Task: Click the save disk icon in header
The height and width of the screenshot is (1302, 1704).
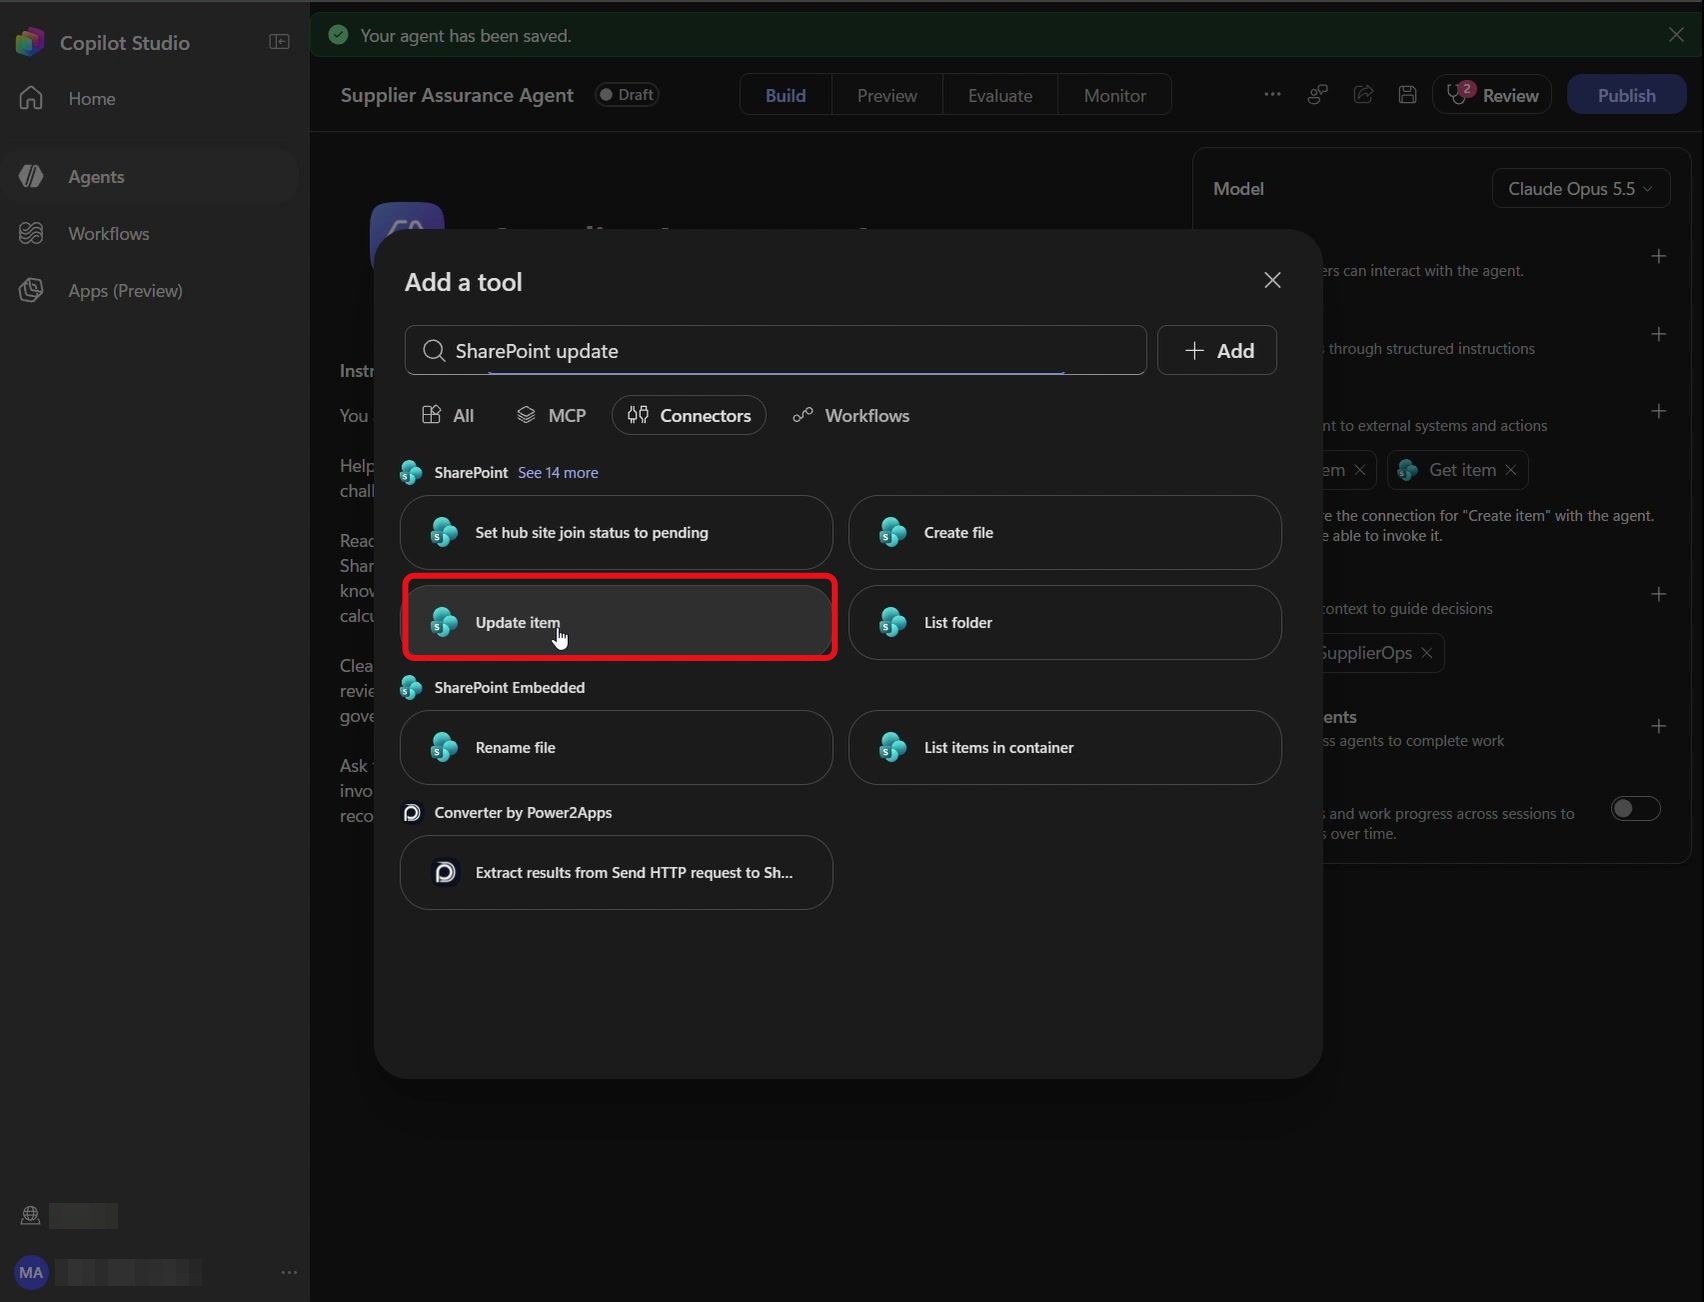Action: point(1407,94)
